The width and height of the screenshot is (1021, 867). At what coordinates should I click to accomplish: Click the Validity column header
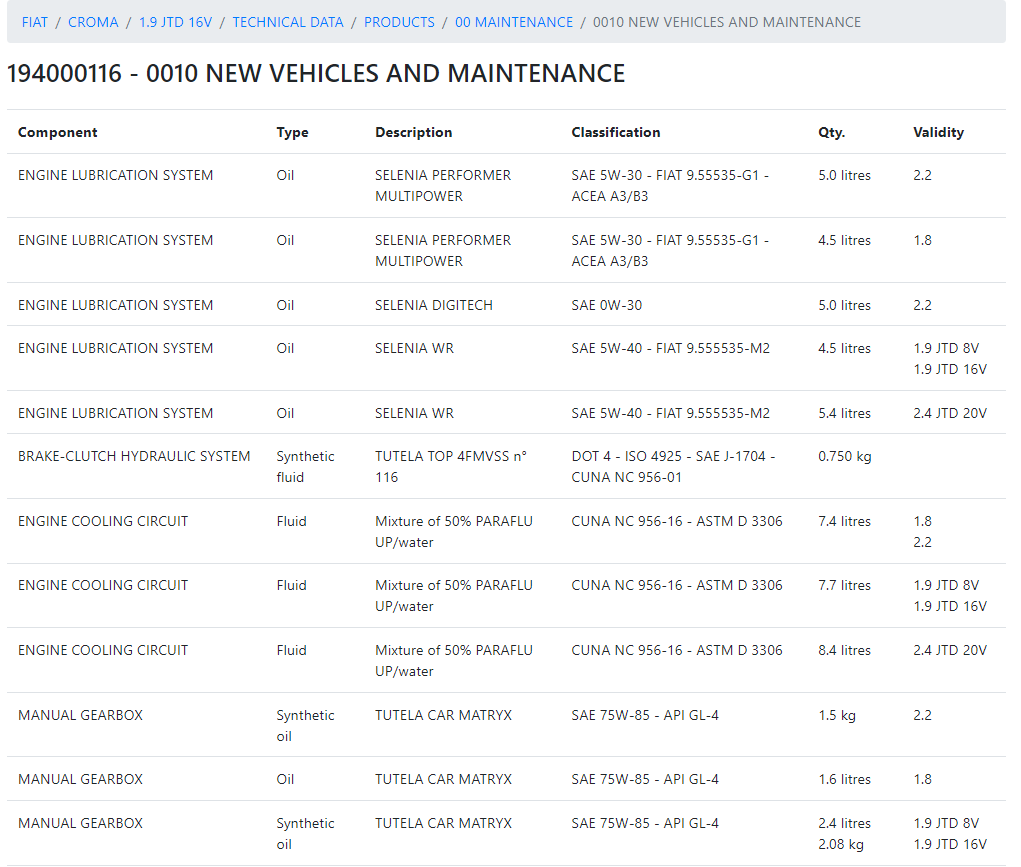click(x=938, y=132)
